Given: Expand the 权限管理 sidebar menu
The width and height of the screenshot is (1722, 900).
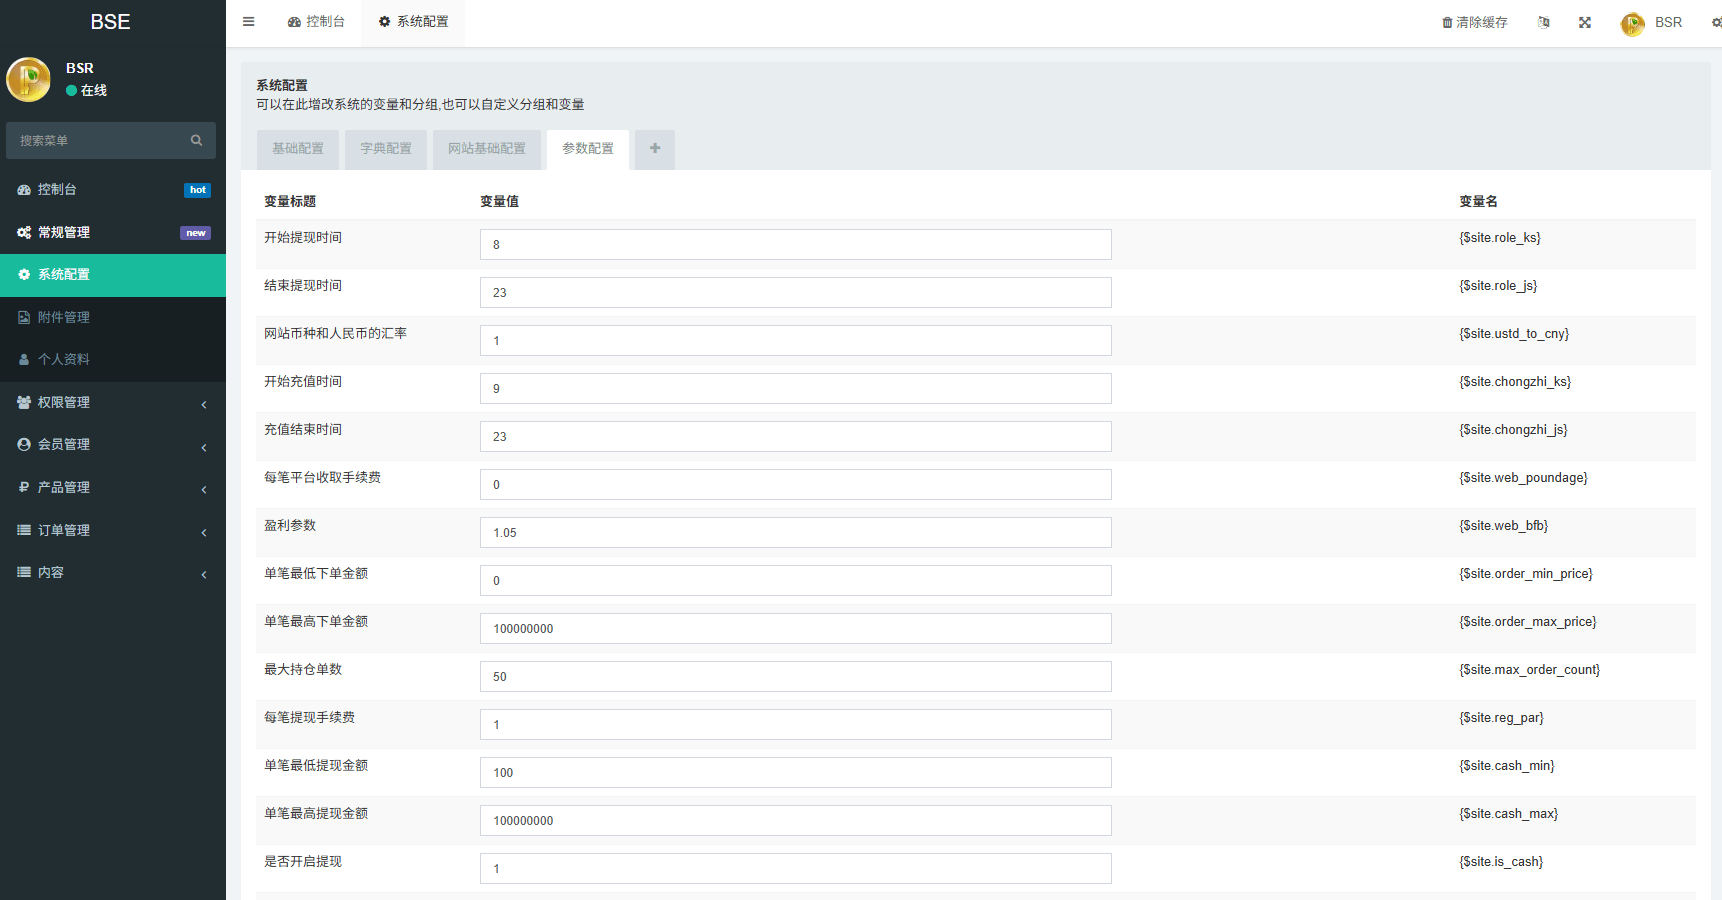Looking at the screenshot, I should point(112,403).
